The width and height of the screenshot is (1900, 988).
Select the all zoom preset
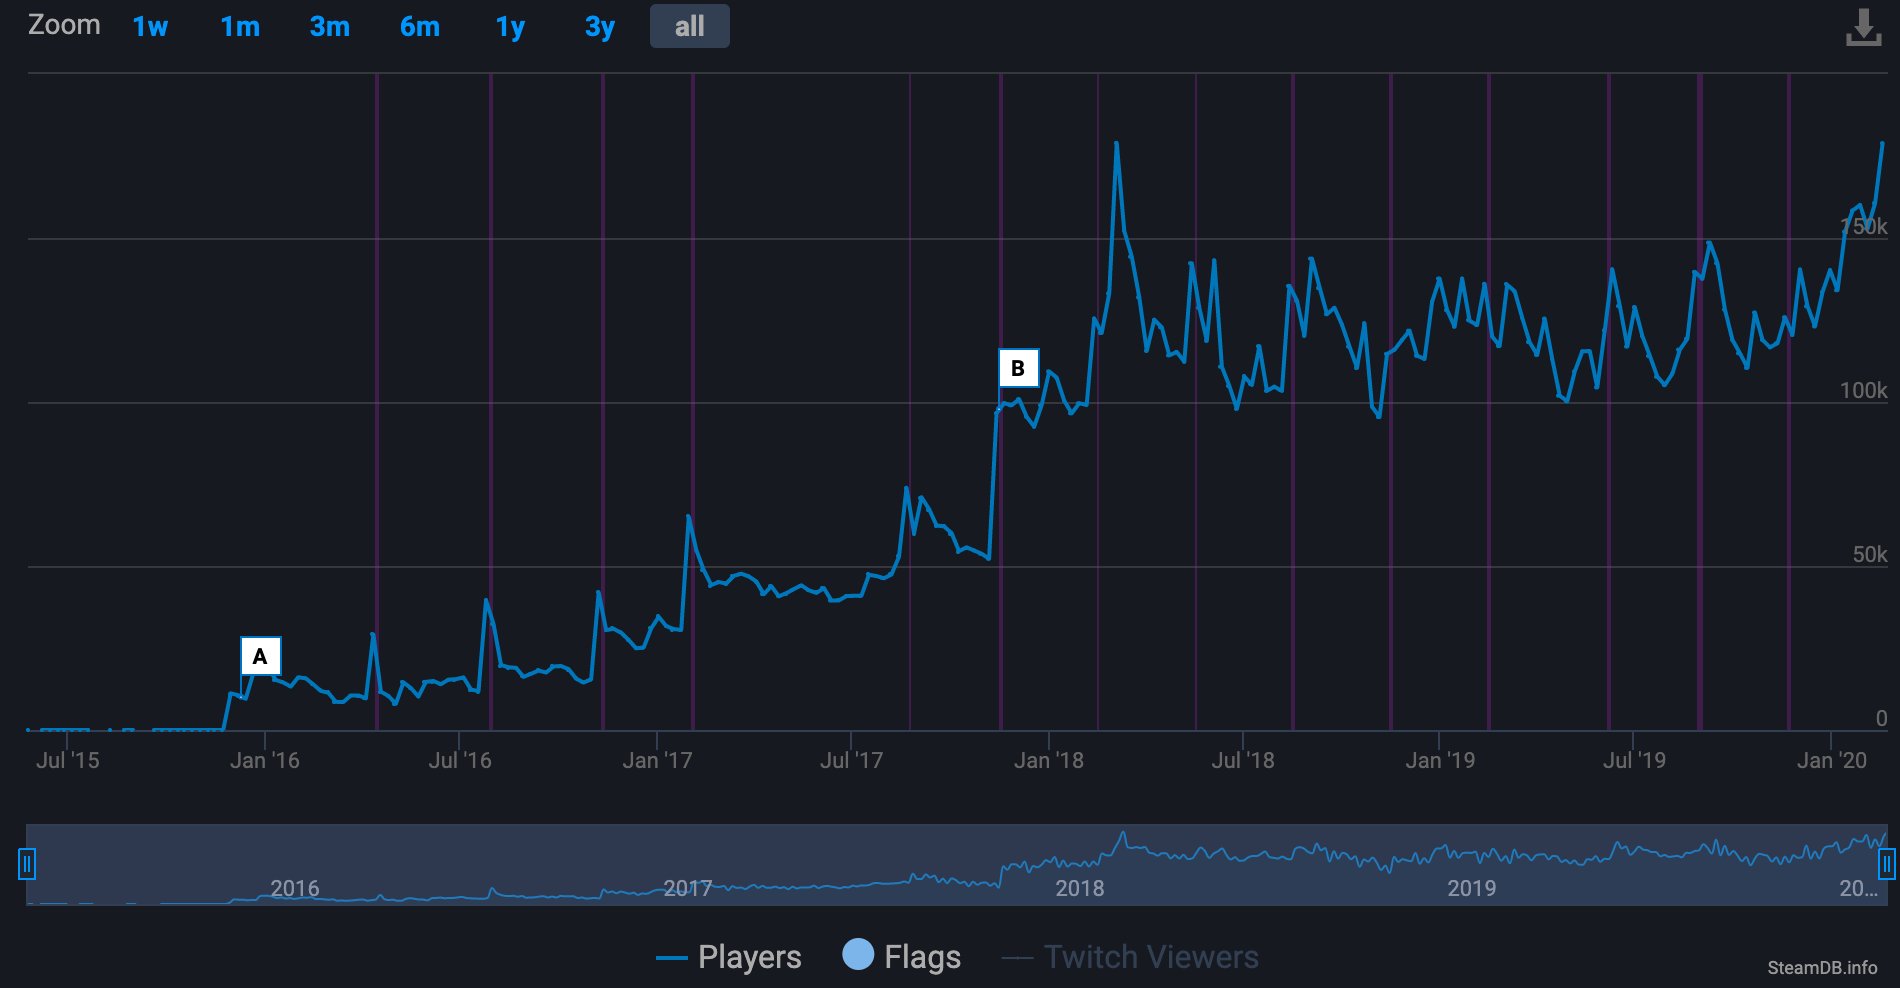[x=689, y=26]
